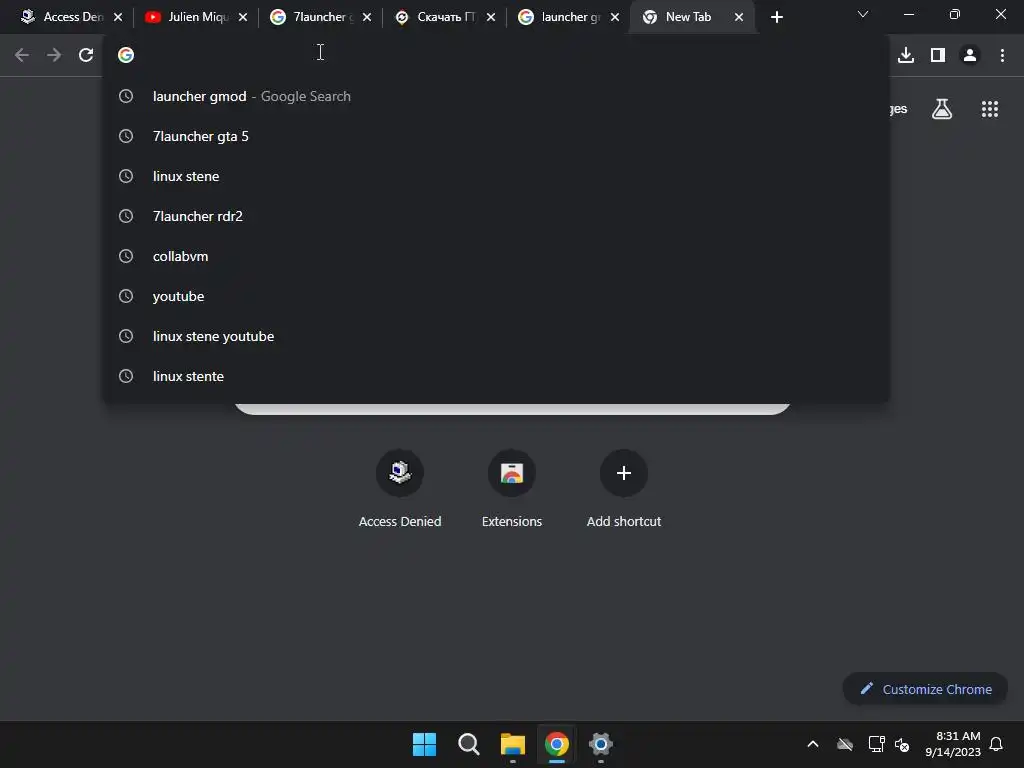
Task: Reload the current page
Action: [86, 56]
